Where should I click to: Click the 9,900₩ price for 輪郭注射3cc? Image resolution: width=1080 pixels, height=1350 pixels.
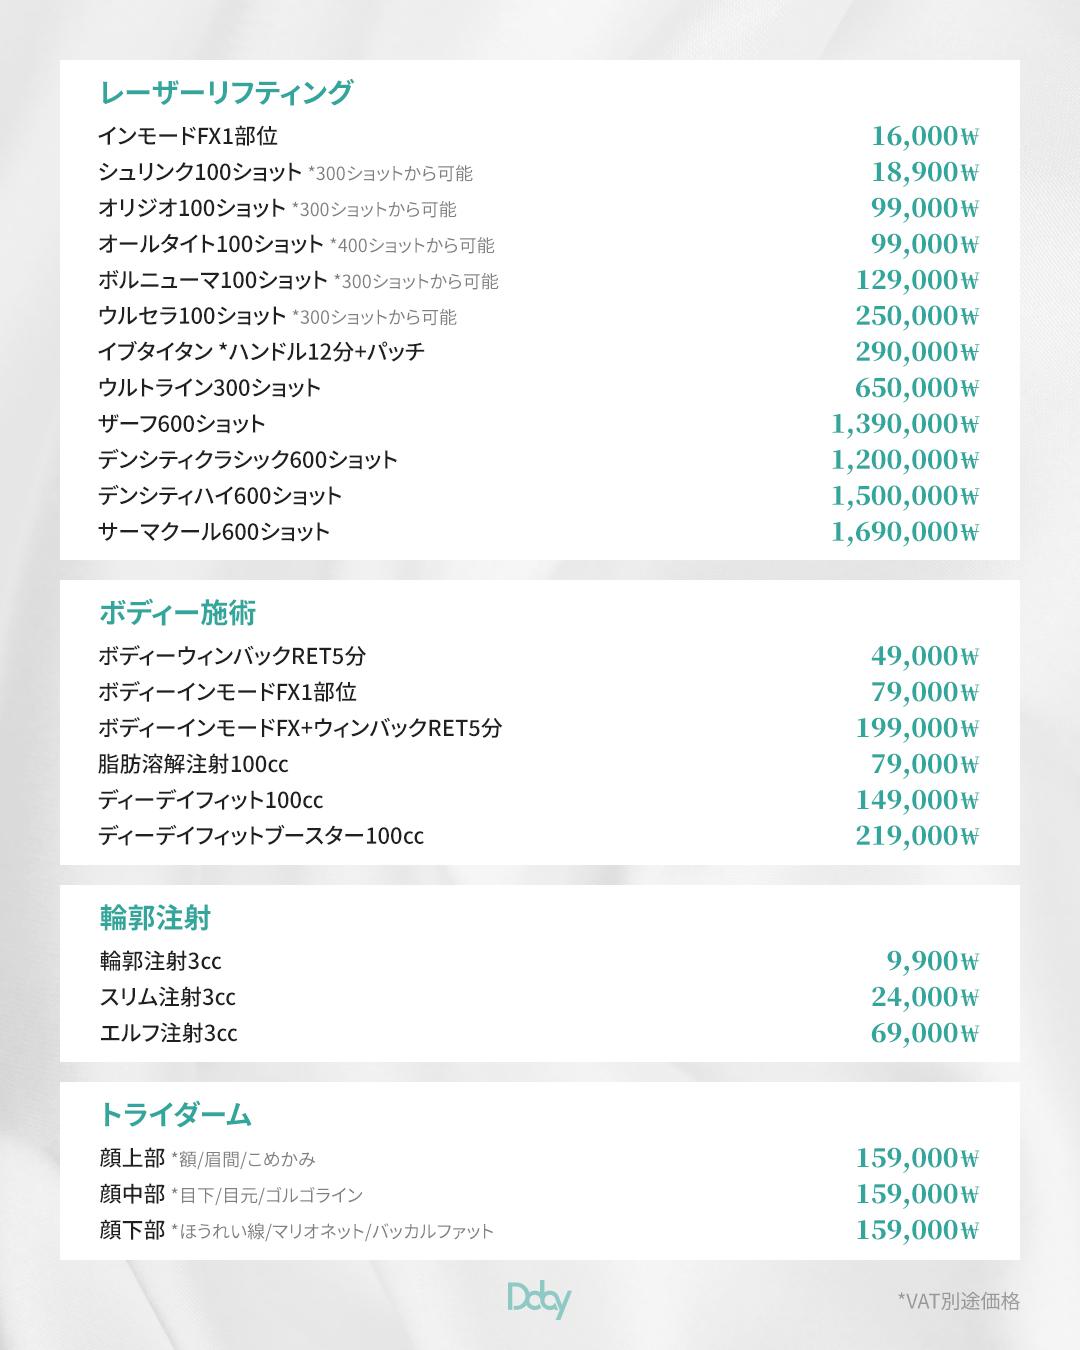tap(932, 961)
